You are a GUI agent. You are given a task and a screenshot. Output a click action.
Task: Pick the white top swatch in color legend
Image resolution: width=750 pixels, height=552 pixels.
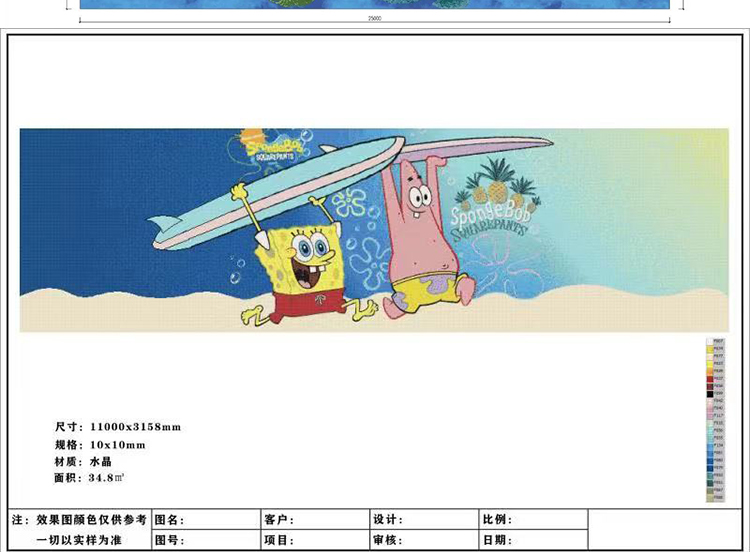710,342
